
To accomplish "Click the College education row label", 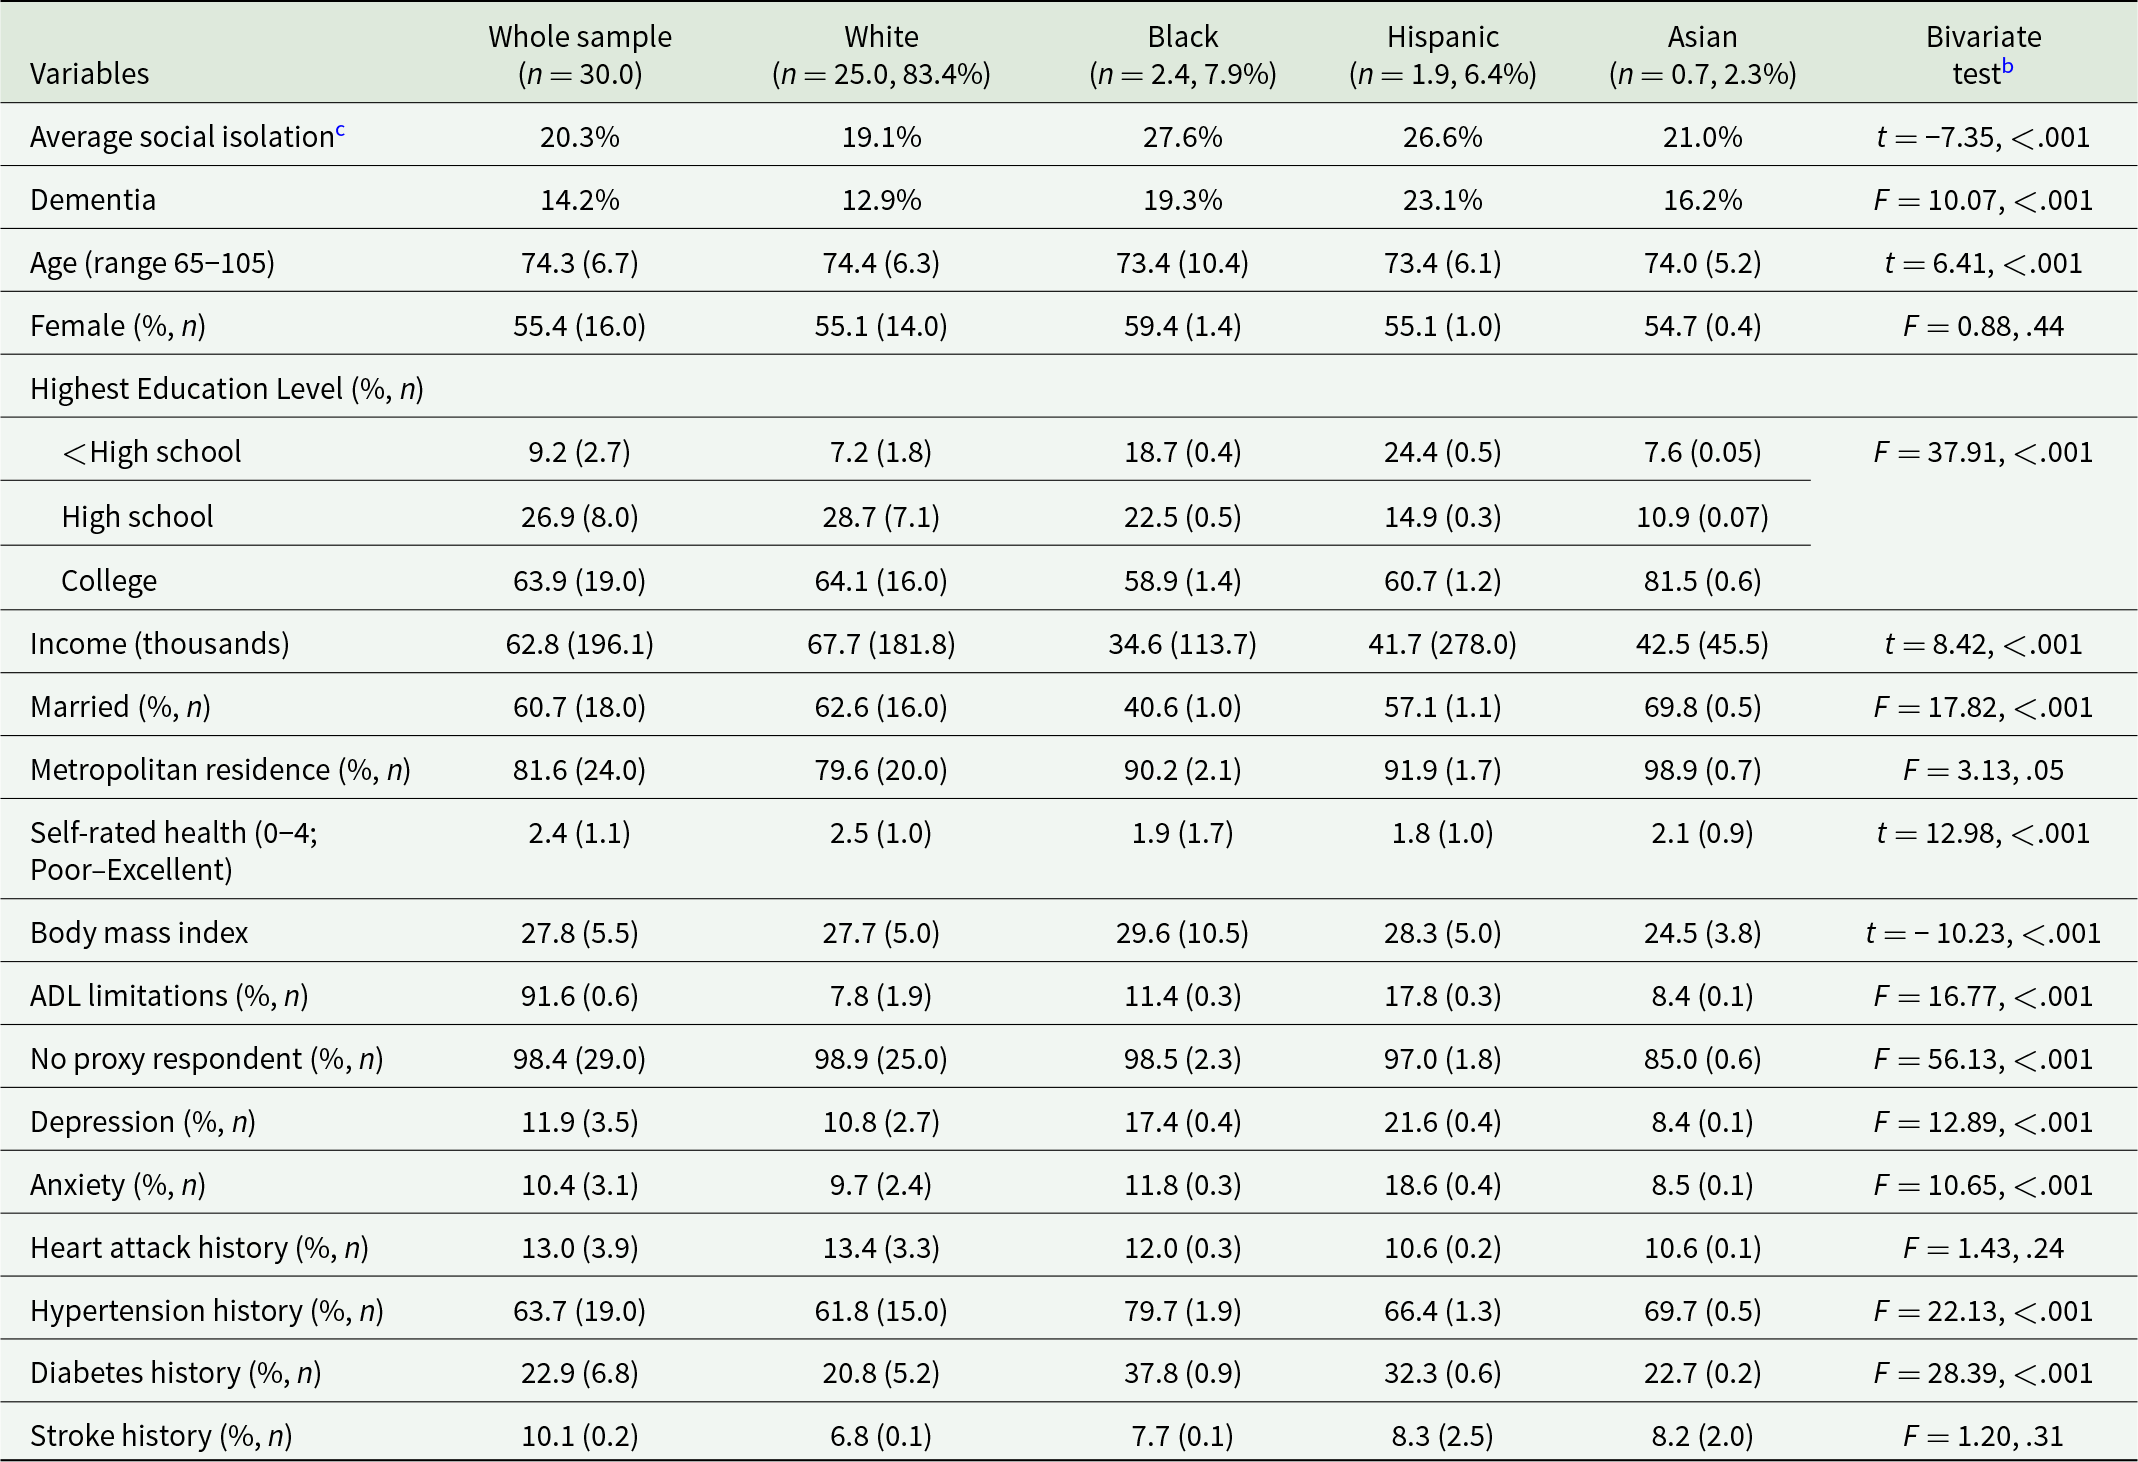I will click(109, 581).
